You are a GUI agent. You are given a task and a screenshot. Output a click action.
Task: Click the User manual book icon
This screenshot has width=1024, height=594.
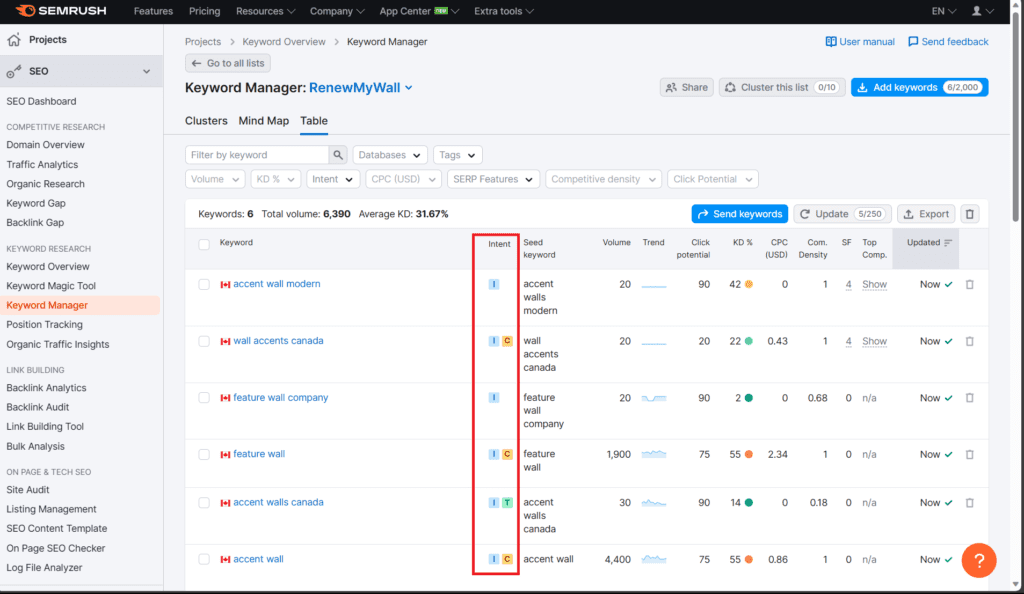(x=831, y=42)
